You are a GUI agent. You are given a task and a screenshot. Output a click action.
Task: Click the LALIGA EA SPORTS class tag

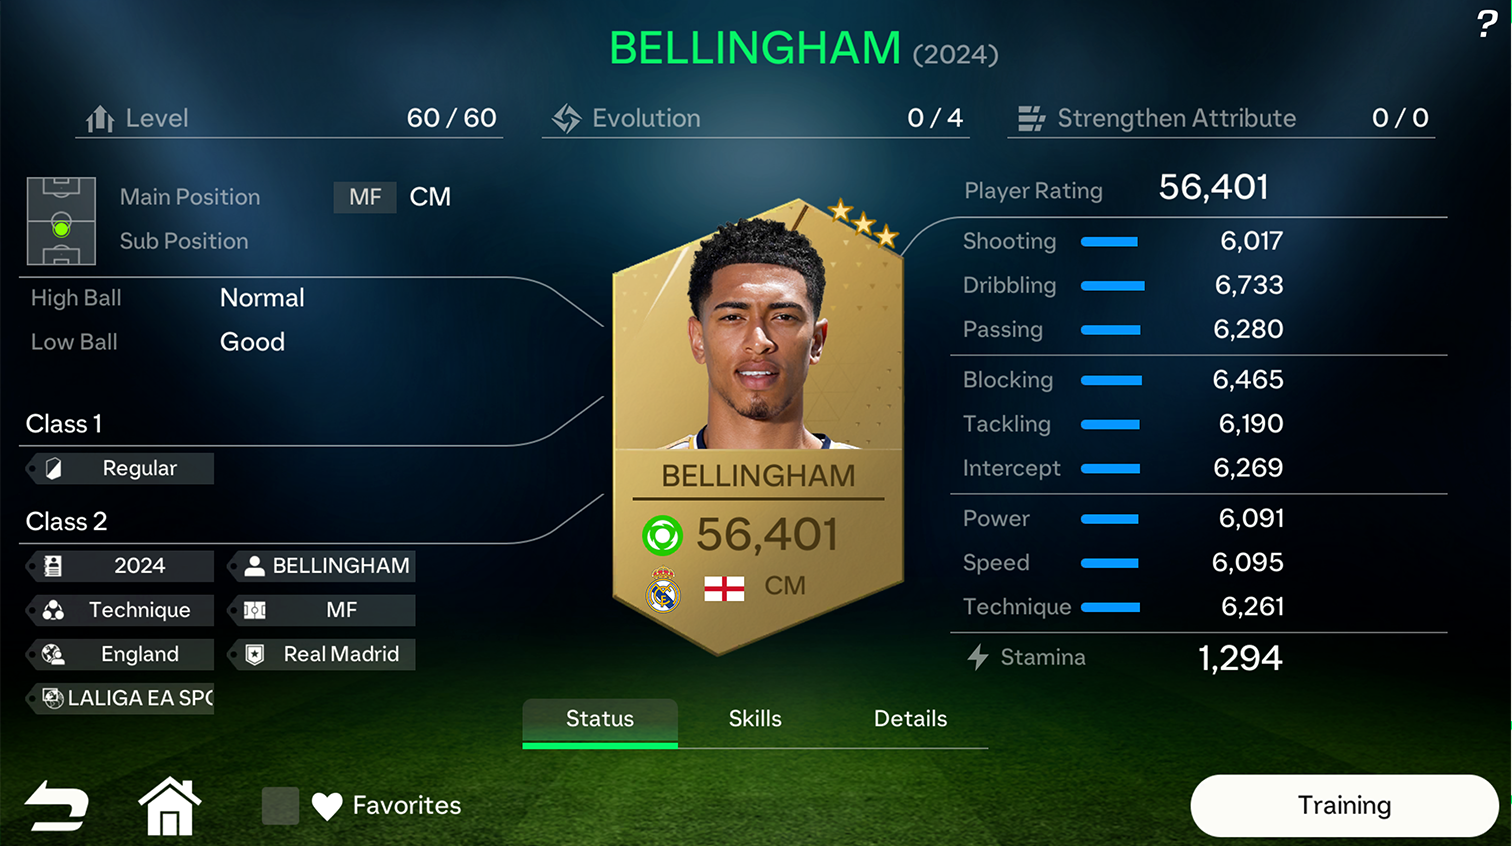click(121, 698)
